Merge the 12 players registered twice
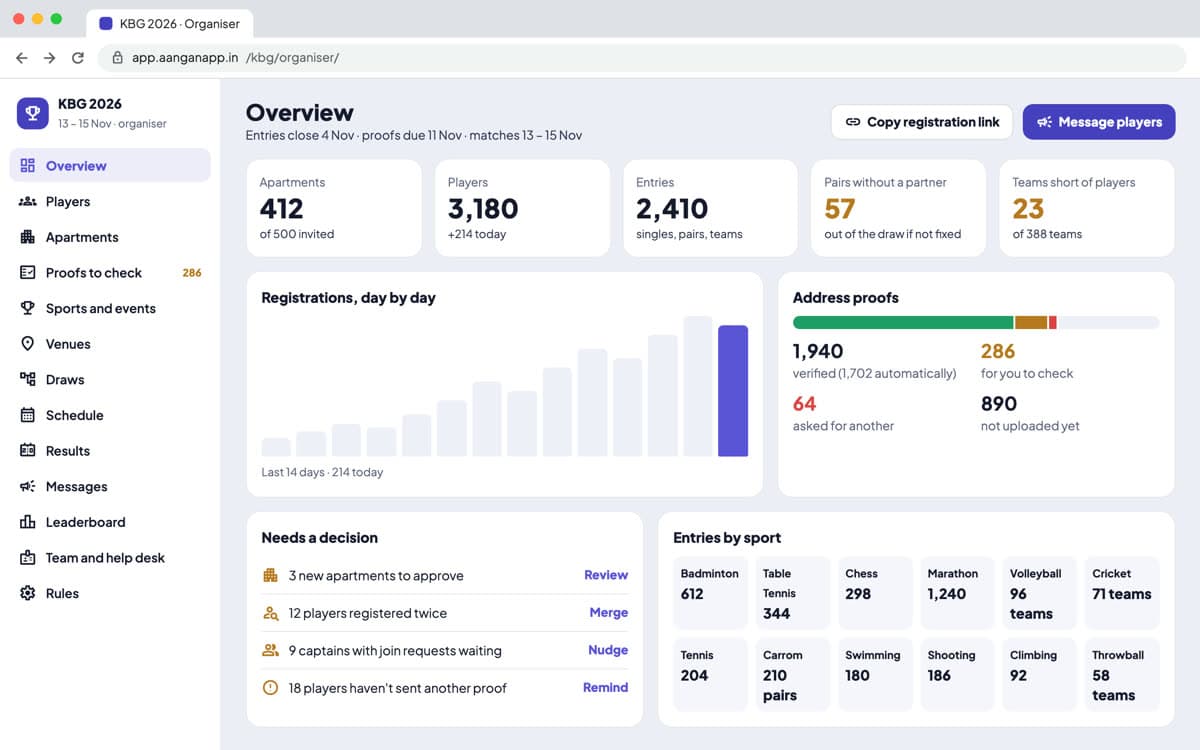This screenshot has height=750, width=1200. pos(609,613)
